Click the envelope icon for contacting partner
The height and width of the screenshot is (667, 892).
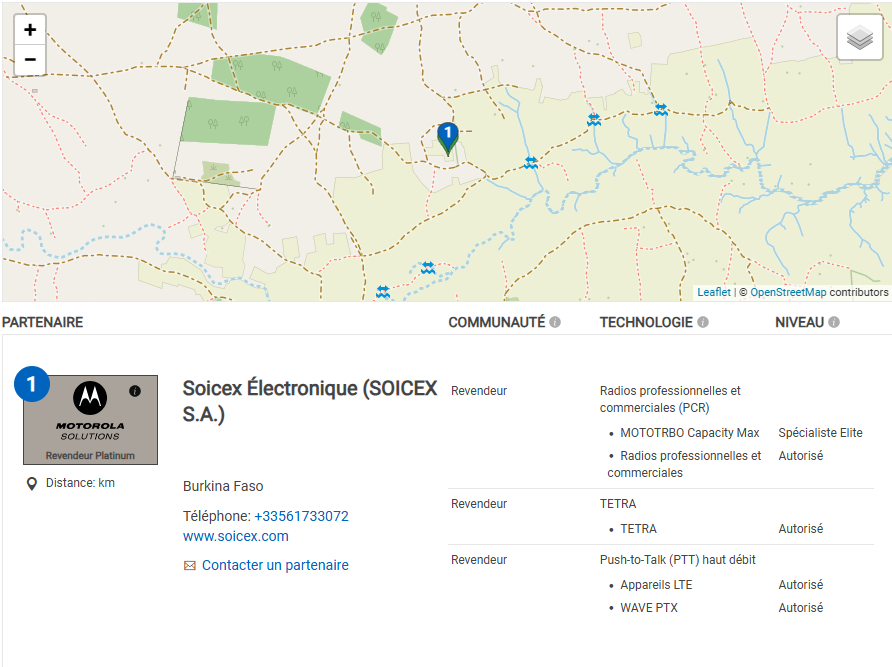coord(190,566)
